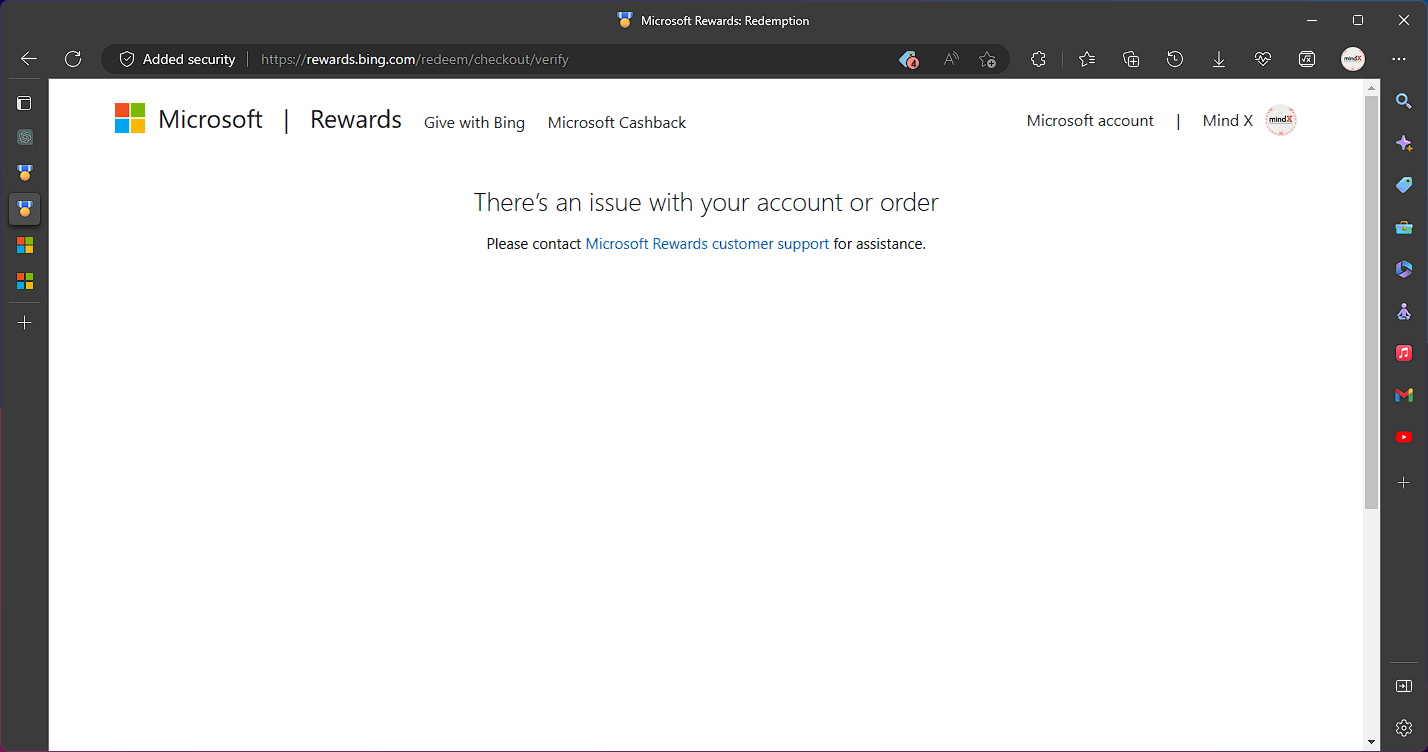Open the Favorites list
This screenshot has height=752, width=1428.
1087,59
